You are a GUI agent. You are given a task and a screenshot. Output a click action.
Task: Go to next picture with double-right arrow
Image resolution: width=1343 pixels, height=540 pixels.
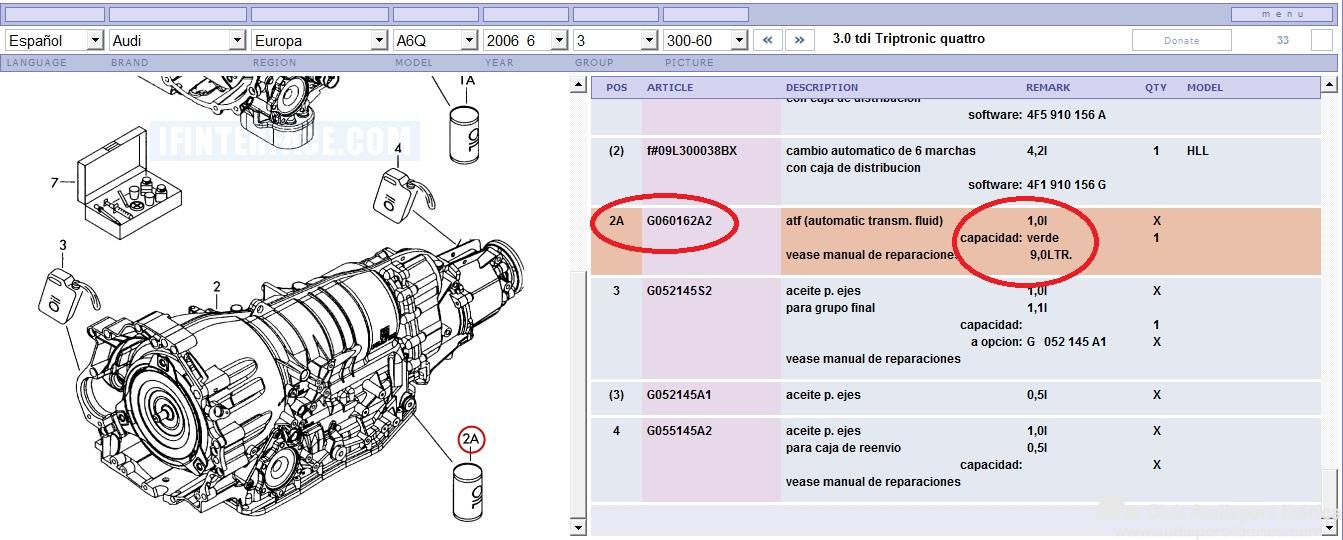point(799,40)
